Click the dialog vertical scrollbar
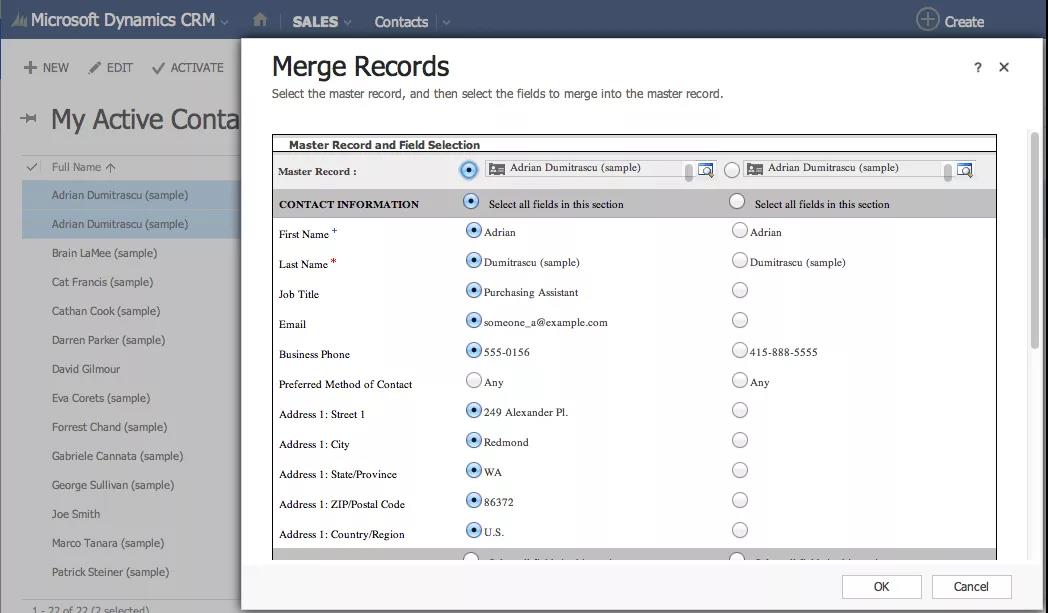1048x613 pixels. click(x=1035, y=240)
